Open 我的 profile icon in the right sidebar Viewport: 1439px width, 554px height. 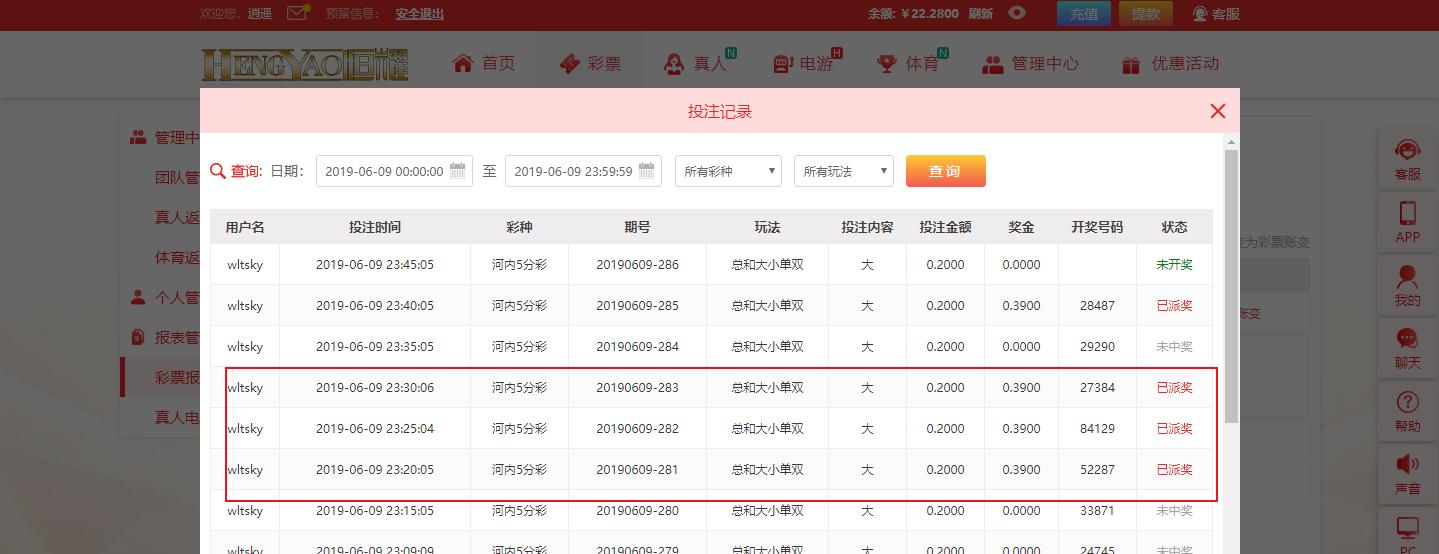[1407, 278]
